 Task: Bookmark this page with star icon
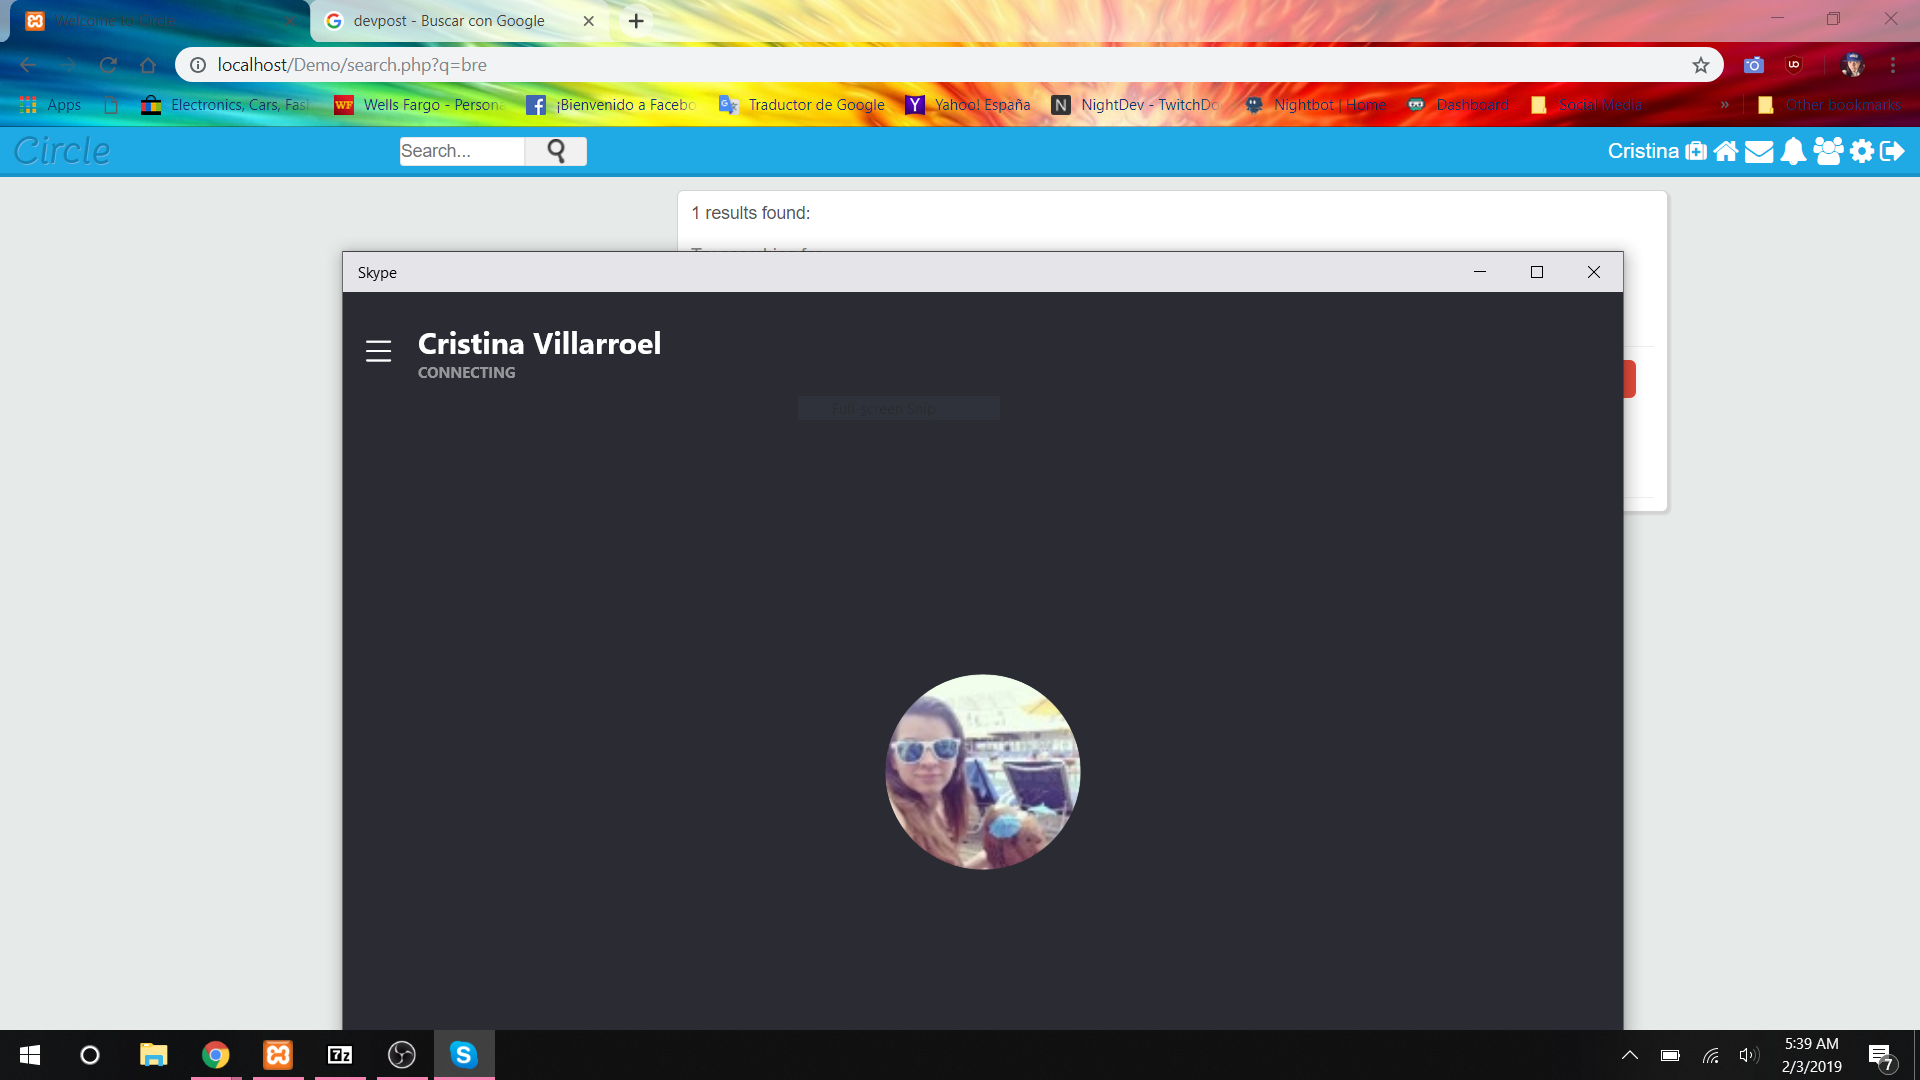point(1700,65)
